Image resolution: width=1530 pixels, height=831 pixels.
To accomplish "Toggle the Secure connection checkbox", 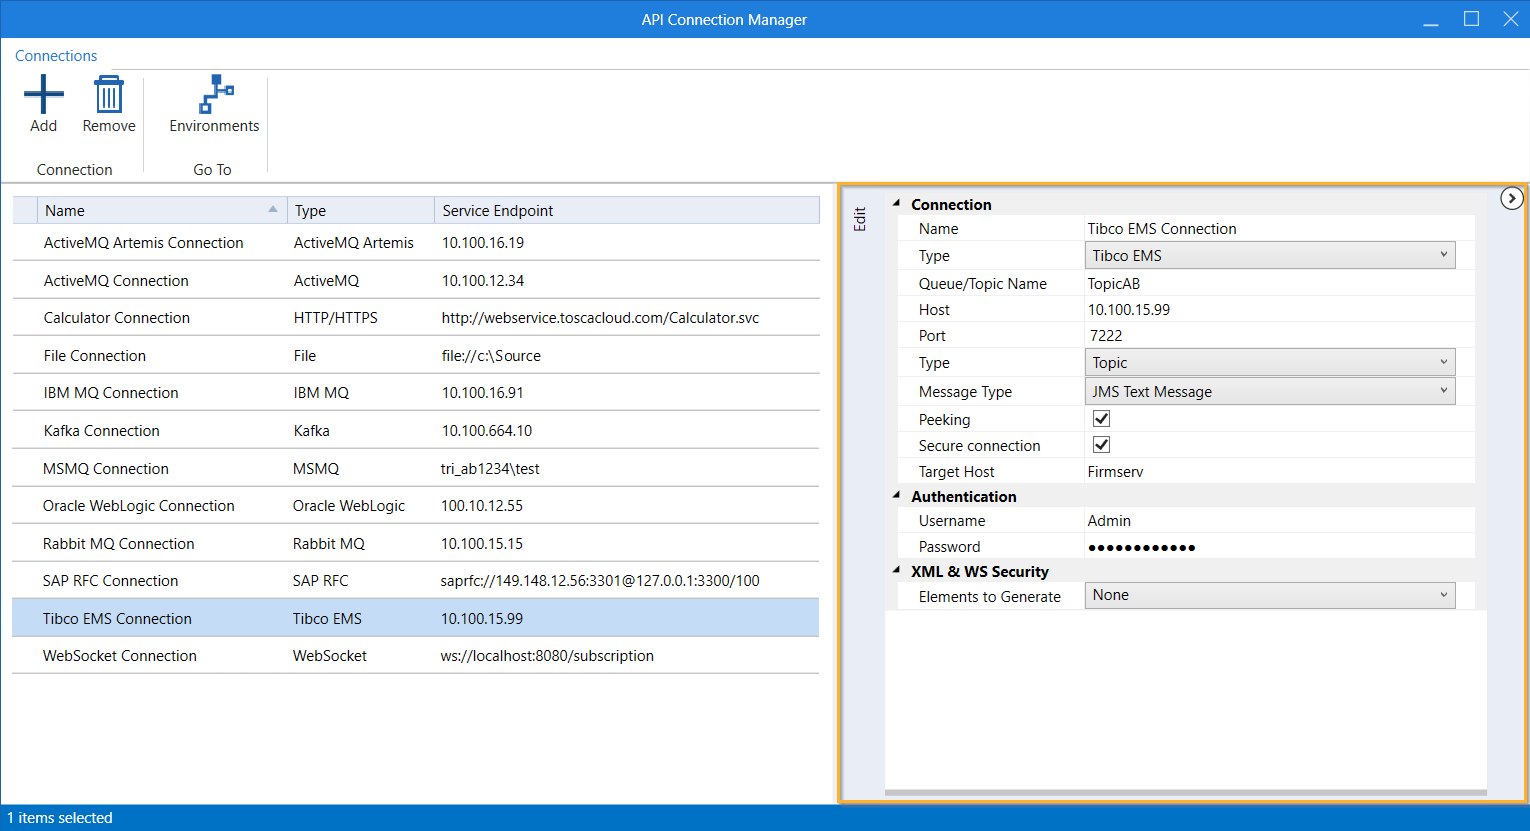I will tap(1101, 444).
